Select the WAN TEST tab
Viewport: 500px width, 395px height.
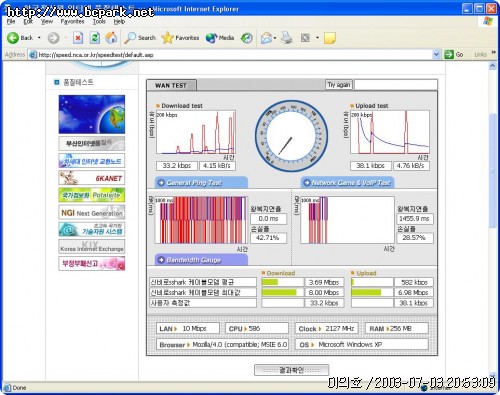click(x=171, y=85)
